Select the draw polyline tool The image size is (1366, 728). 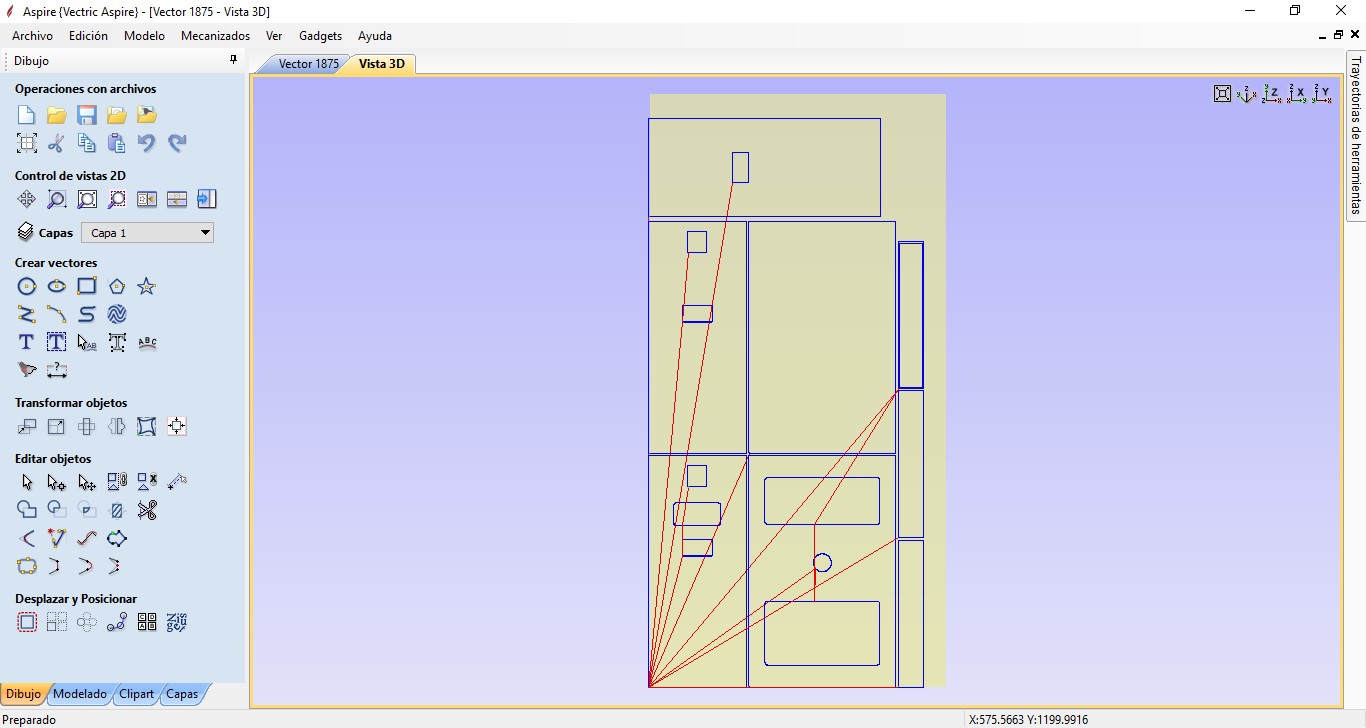coord(27,315)
